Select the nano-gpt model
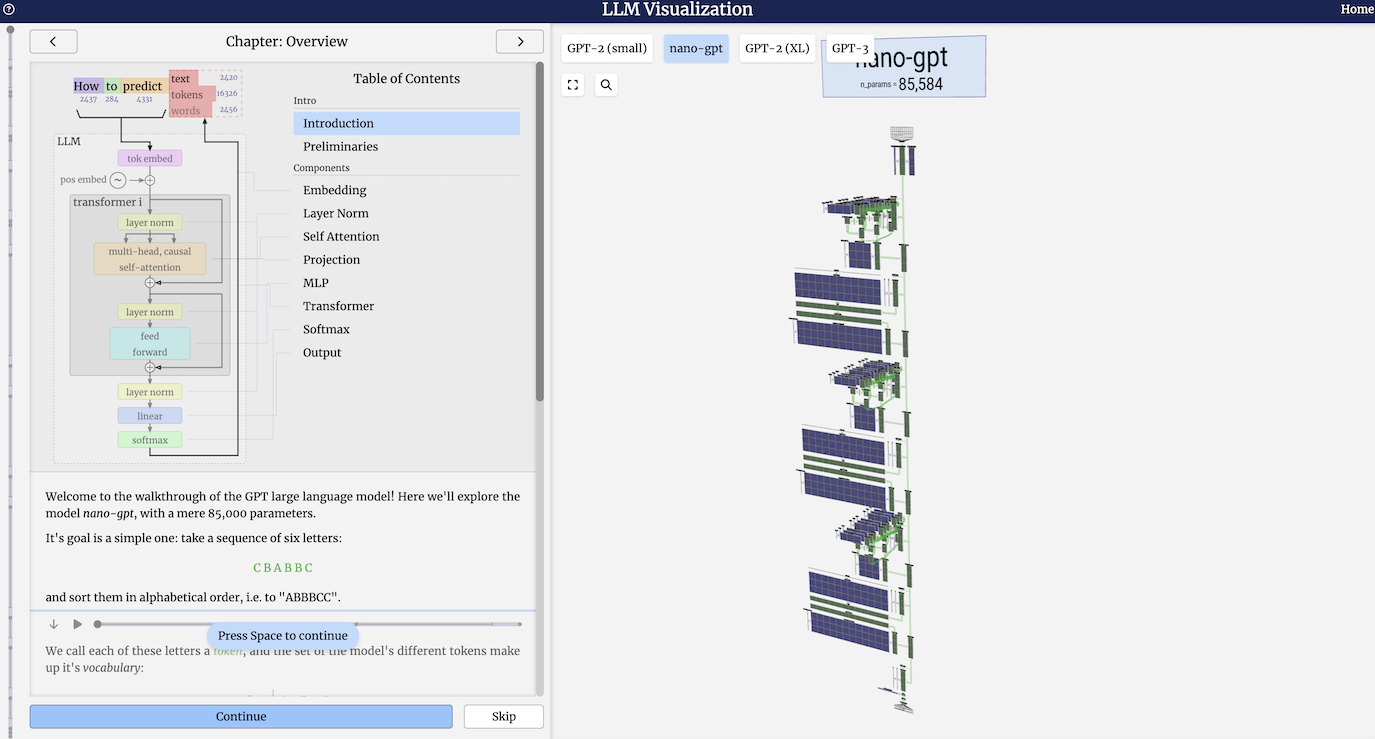Screen dimensions: 1375x739 [x=696, y=48]
